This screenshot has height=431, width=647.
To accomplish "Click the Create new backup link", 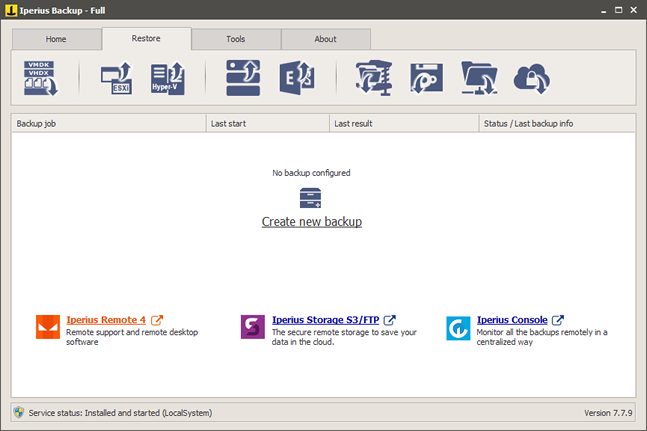I will pyautogui.click(x=312, y=222).
